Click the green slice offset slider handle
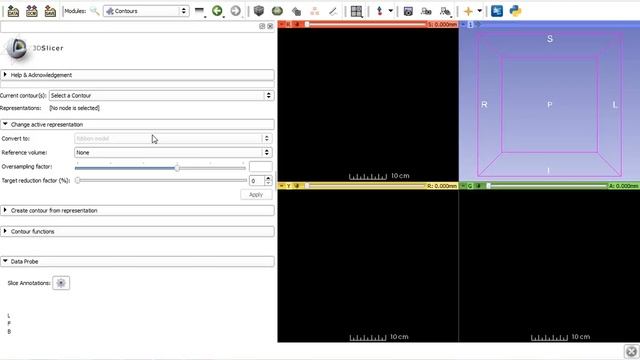Viewport: 640px width, 360px height. [x=489, y=186]
